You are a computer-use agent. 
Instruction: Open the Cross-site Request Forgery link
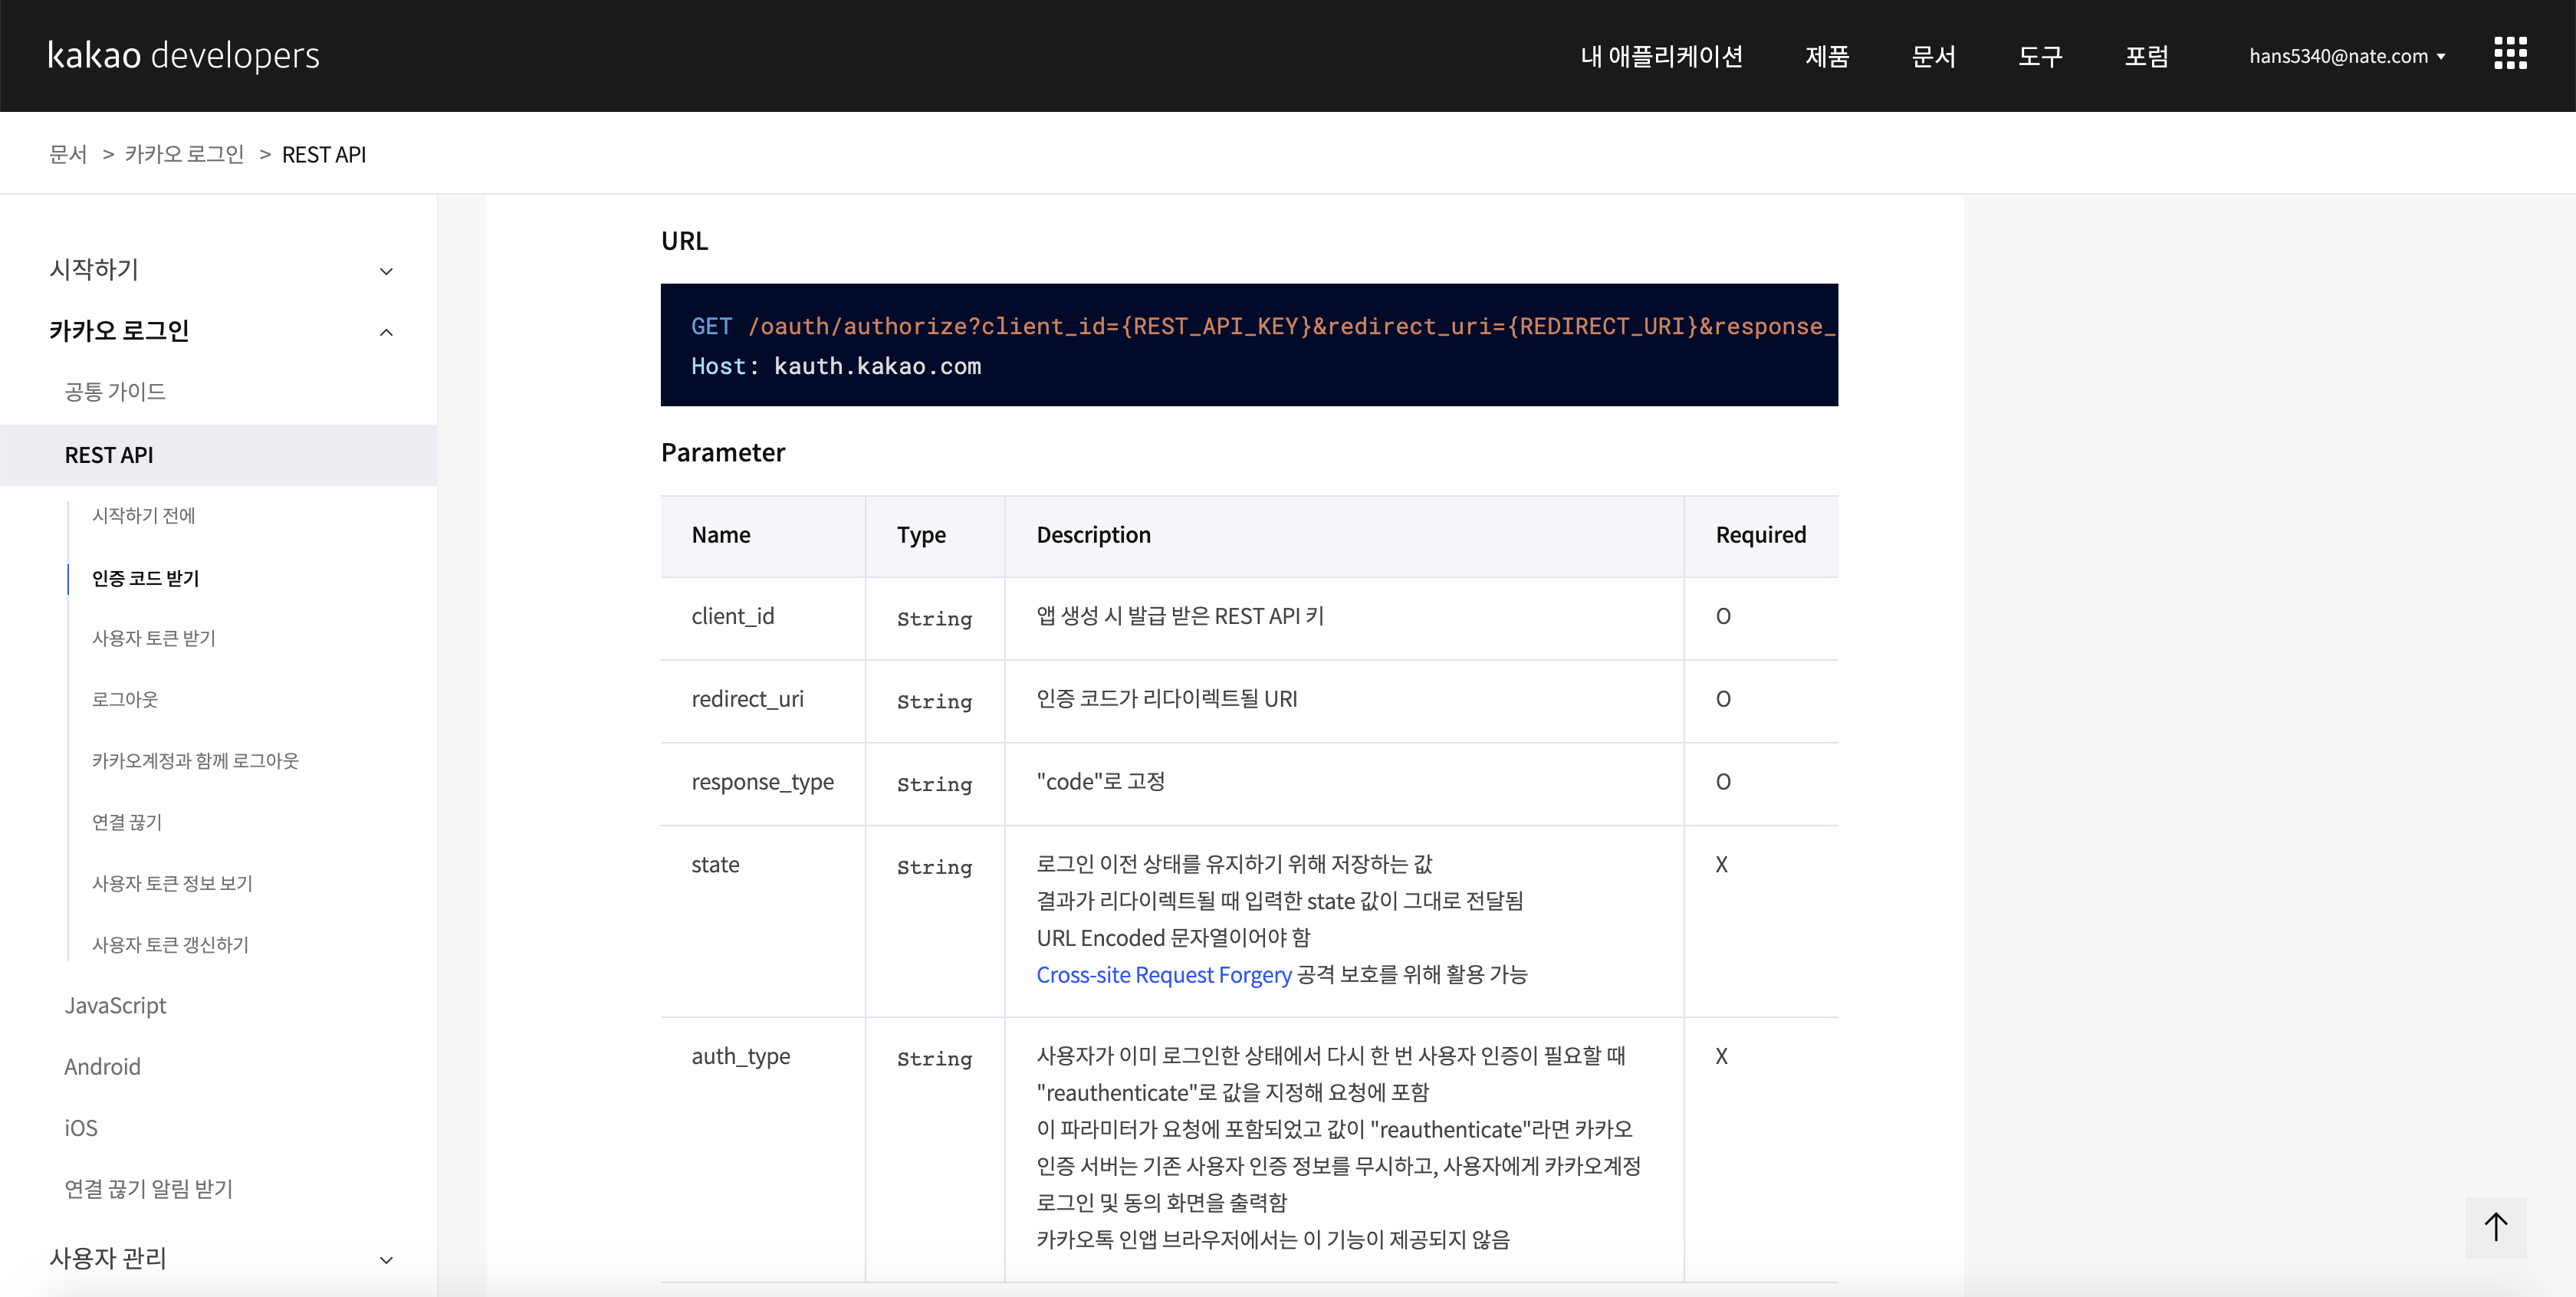click(x=1164, y=974)
